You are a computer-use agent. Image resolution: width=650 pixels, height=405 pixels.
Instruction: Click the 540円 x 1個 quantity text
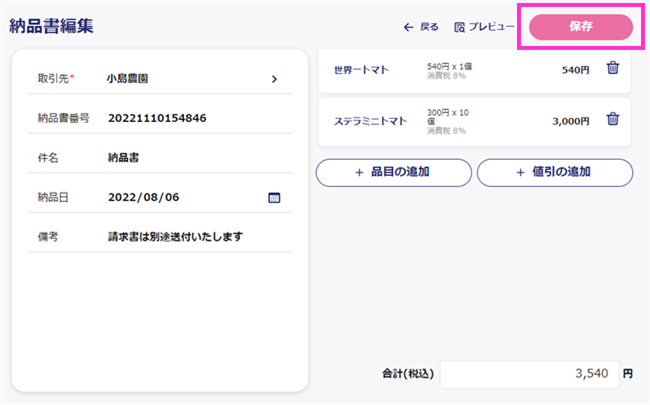point(449,66)
